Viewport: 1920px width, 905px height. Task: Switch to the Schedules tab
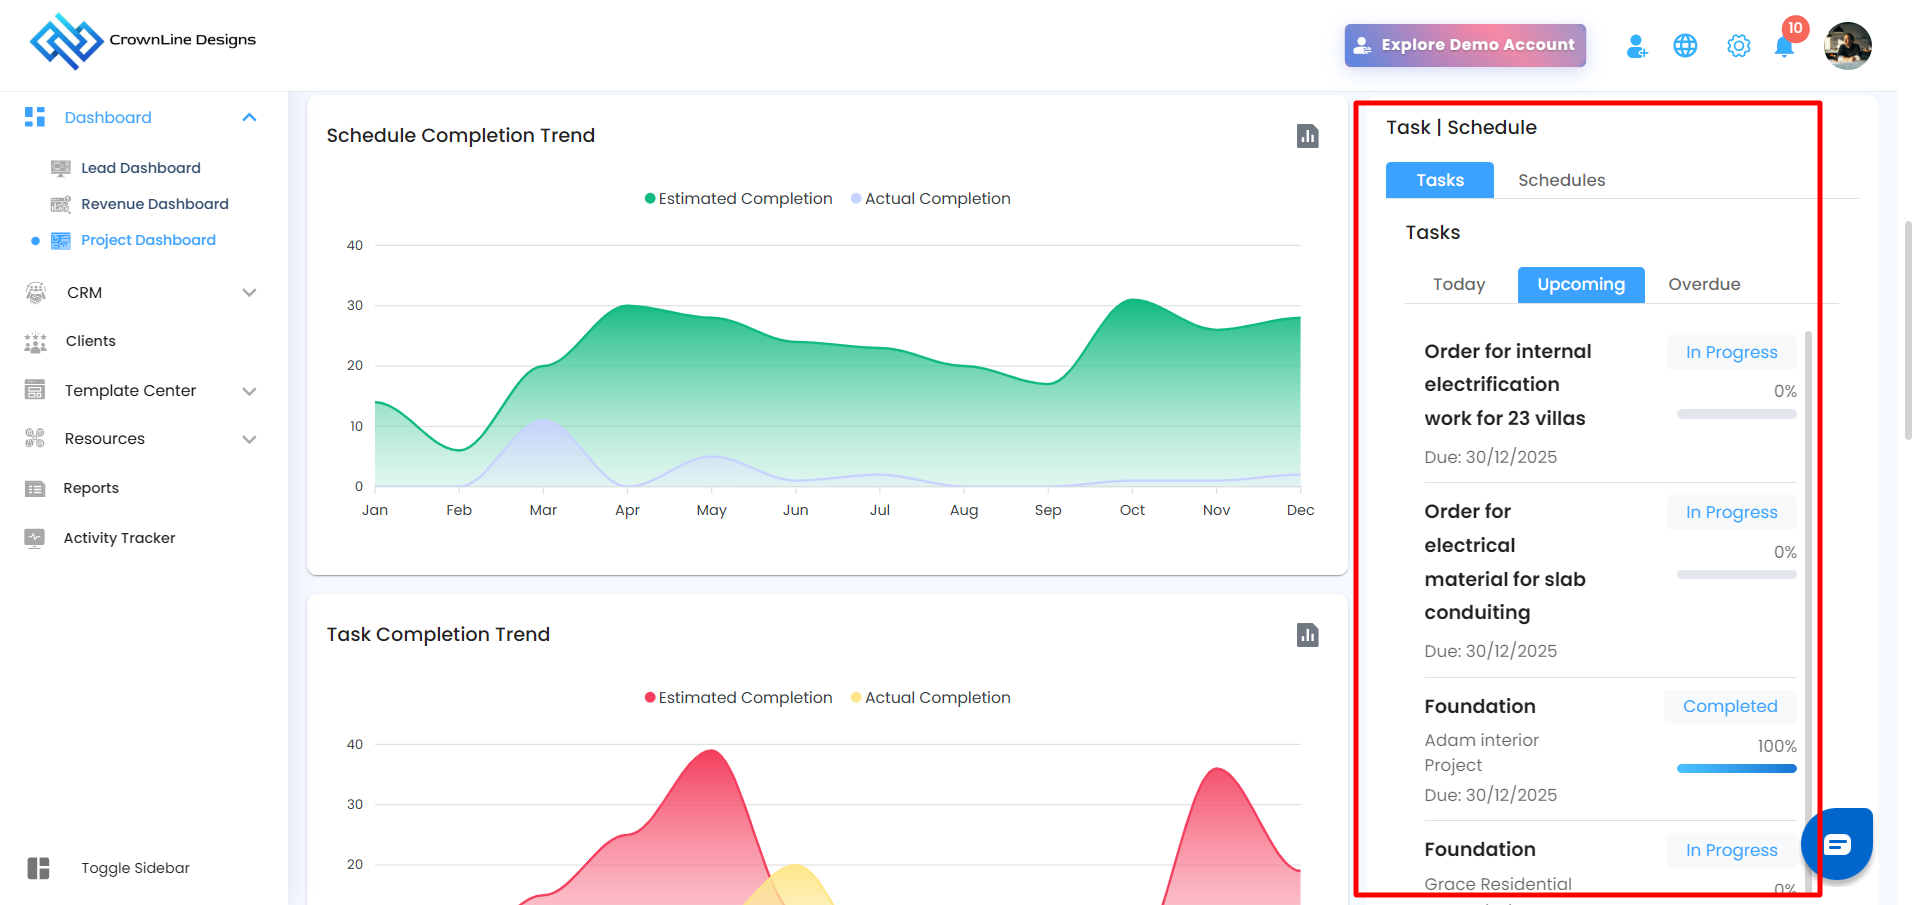point(1561,180)
